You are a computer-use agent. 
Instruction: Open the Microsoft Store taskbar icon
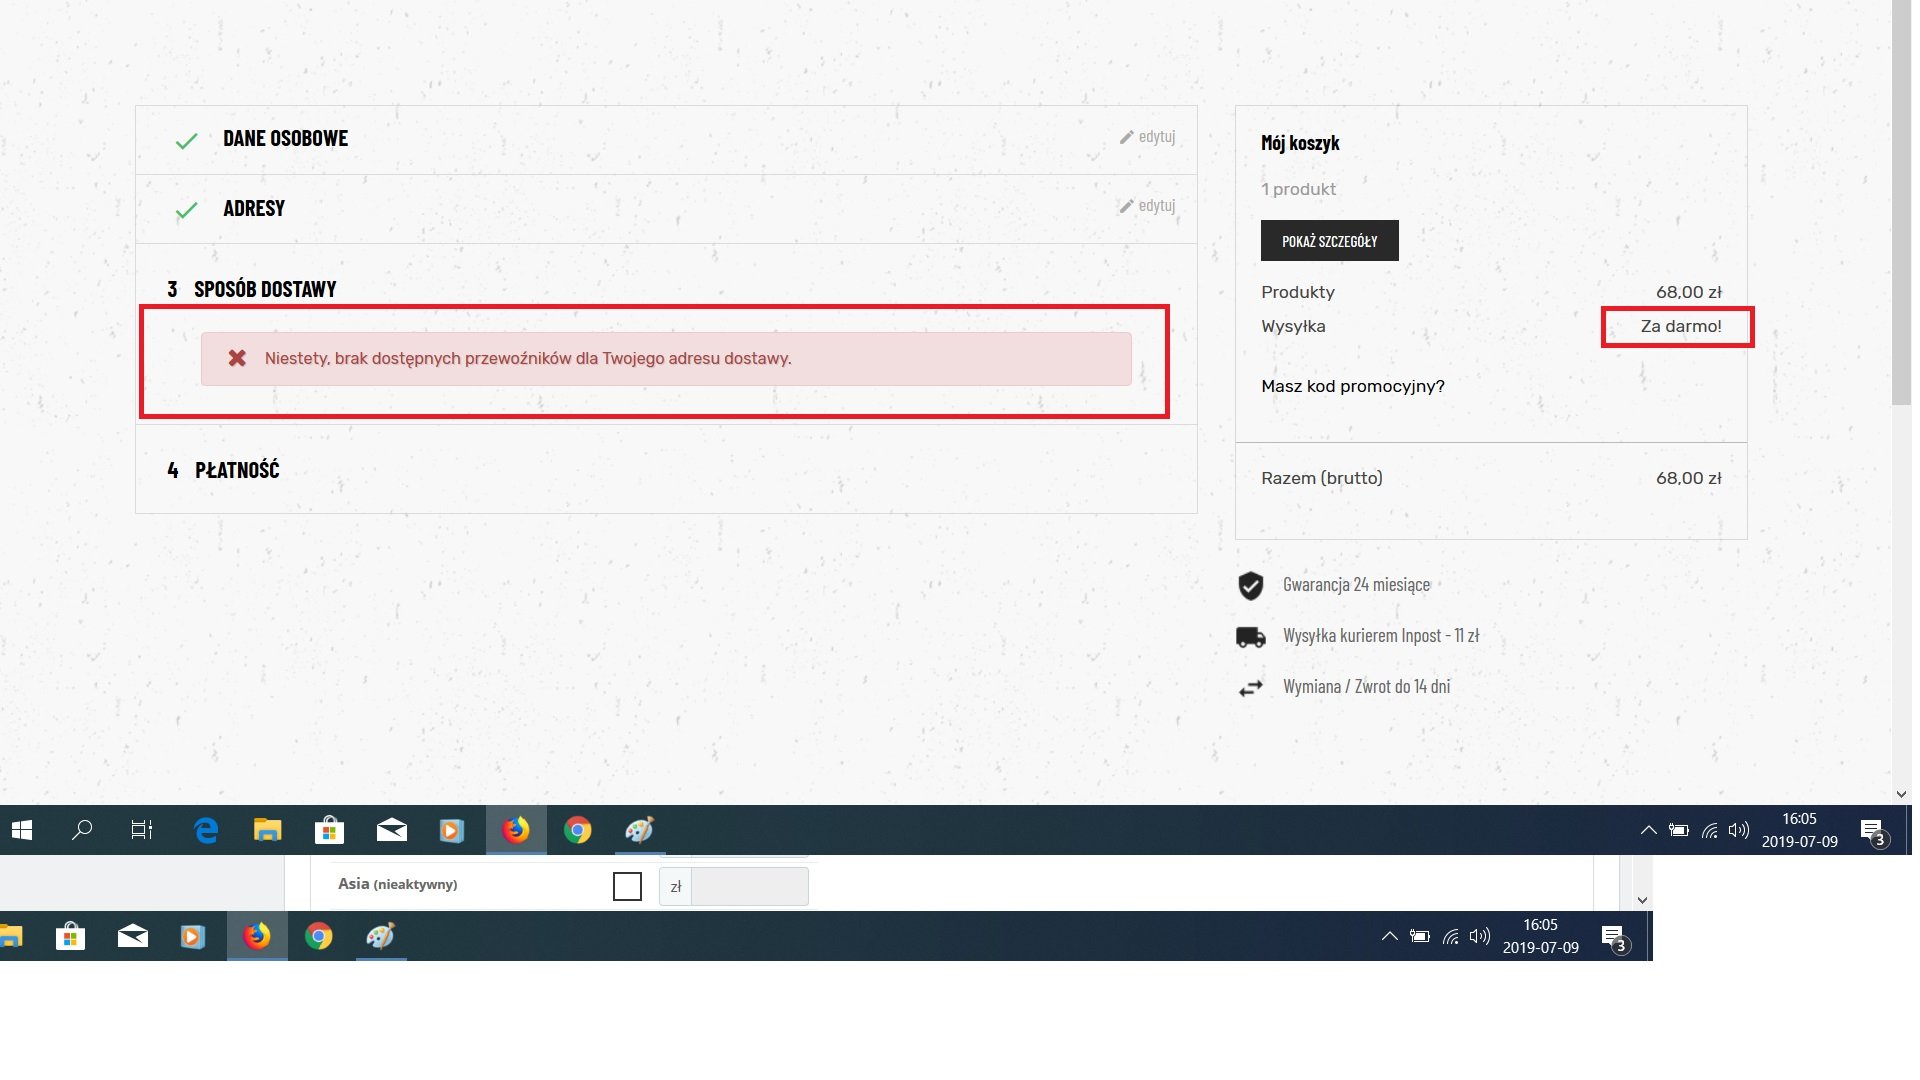coord(329,830)
